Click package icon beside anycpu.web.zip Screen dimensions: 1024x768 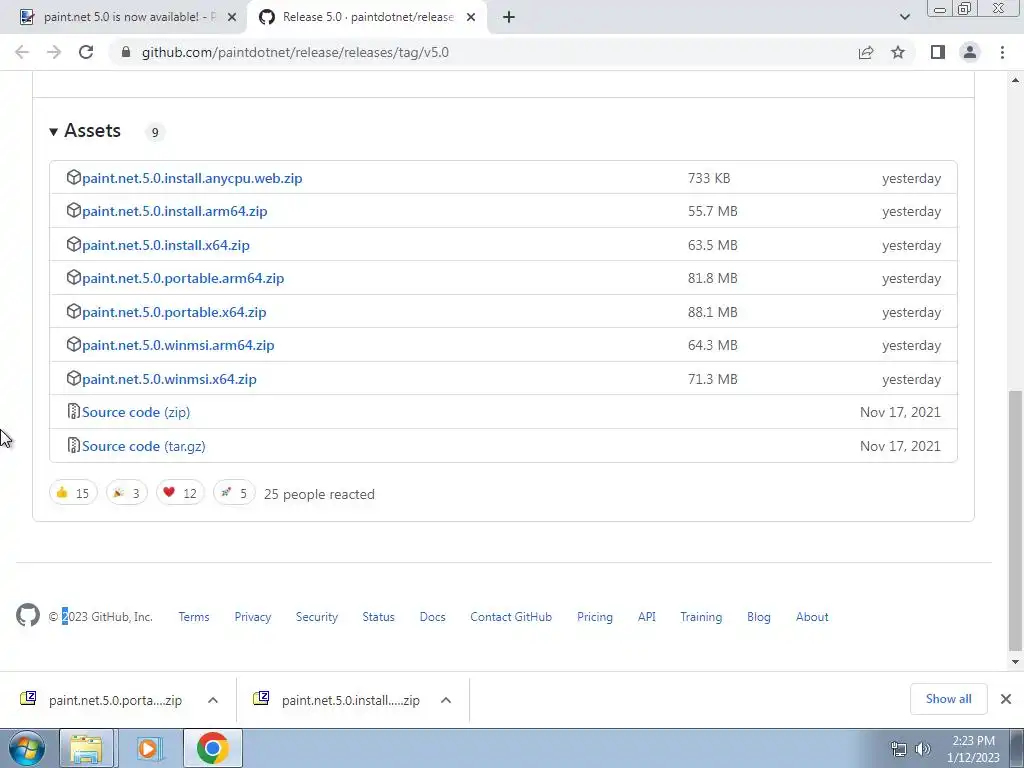coord(74,177)
